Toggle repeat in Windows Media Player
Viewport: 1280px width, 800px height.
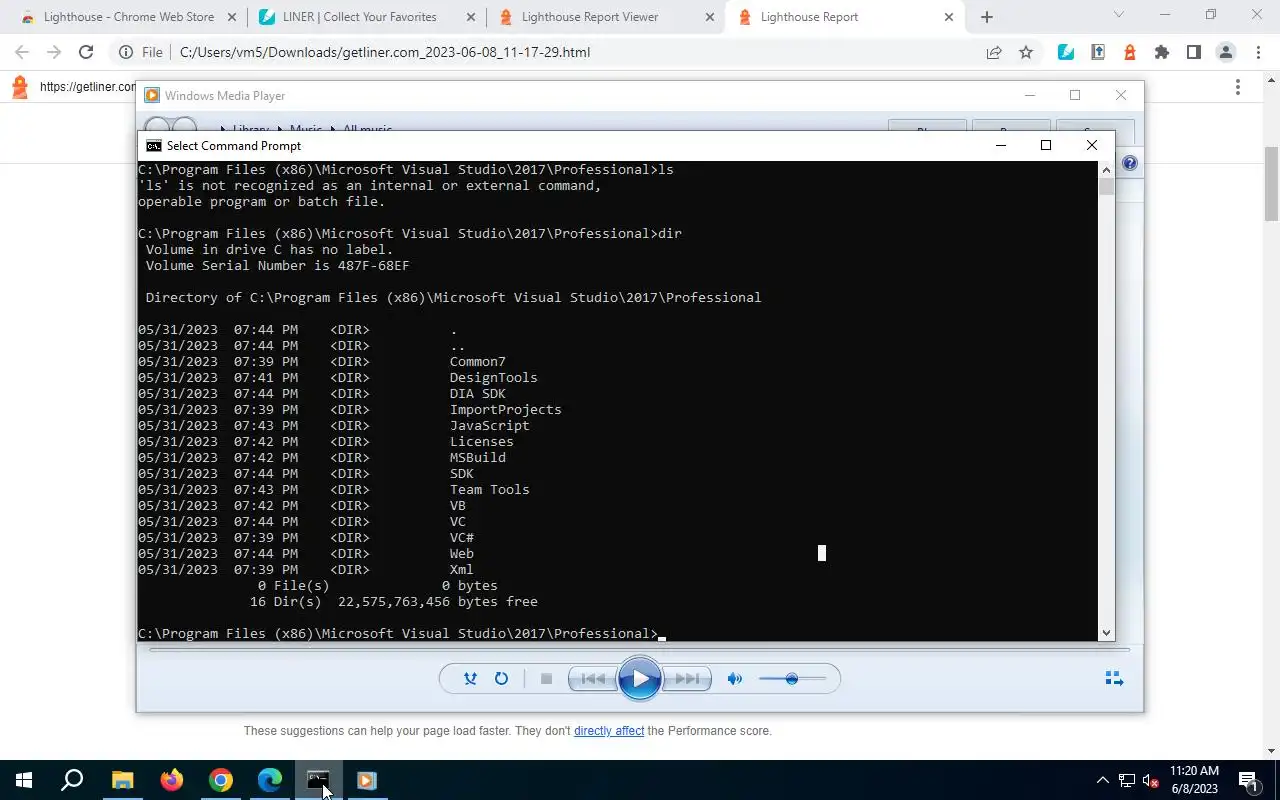coord(501,679)
